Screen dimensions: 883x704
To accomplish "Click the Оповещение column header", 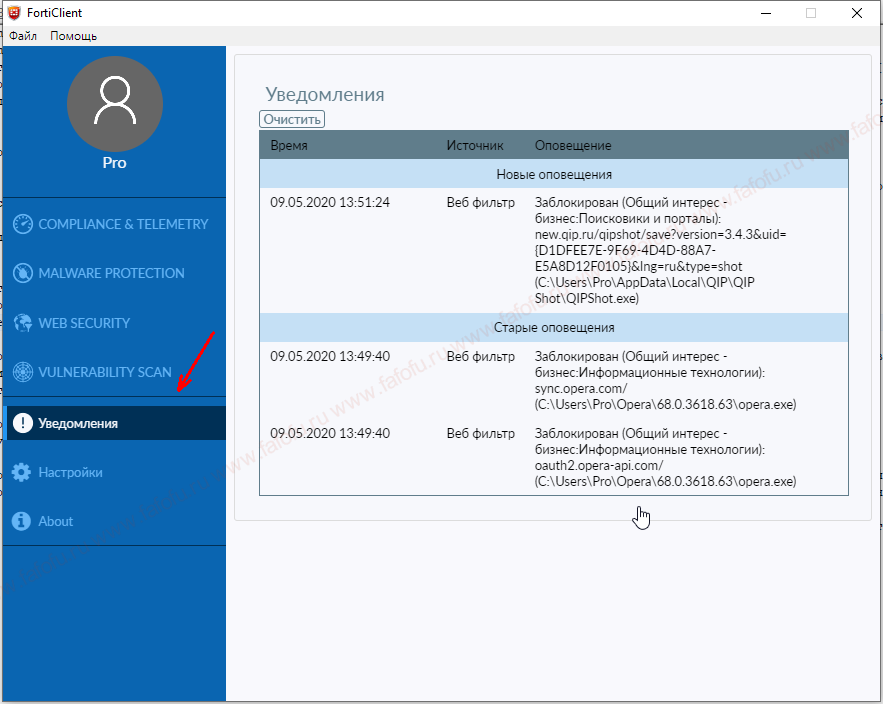I will point(573,145).
